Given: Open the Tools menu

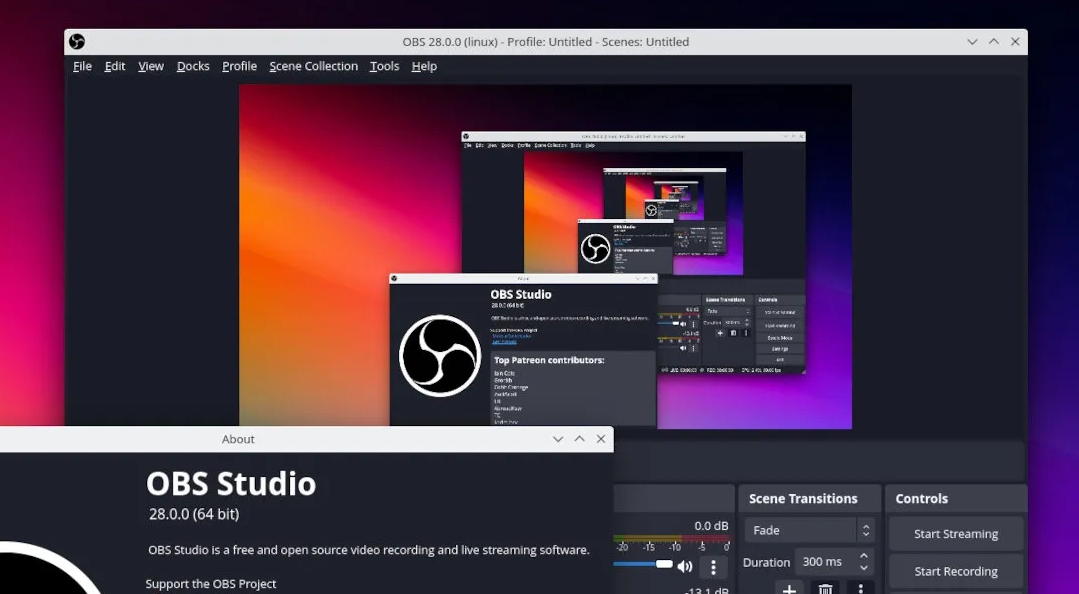Looking at the screenshot, I should (x=384, y=66).
